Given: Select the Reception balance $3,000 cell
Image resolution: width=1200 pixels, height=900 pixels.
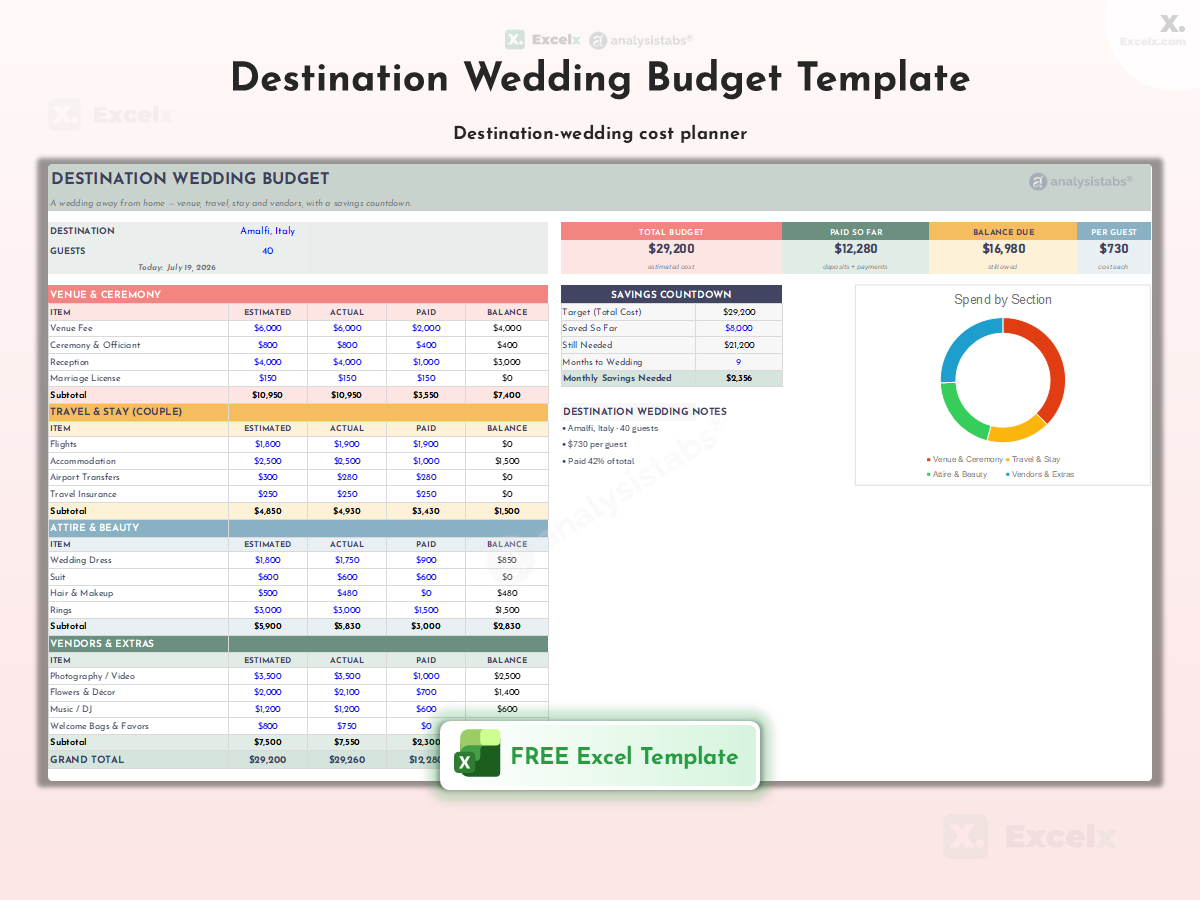Looking at the screenshot, I should tap(507, 362).
